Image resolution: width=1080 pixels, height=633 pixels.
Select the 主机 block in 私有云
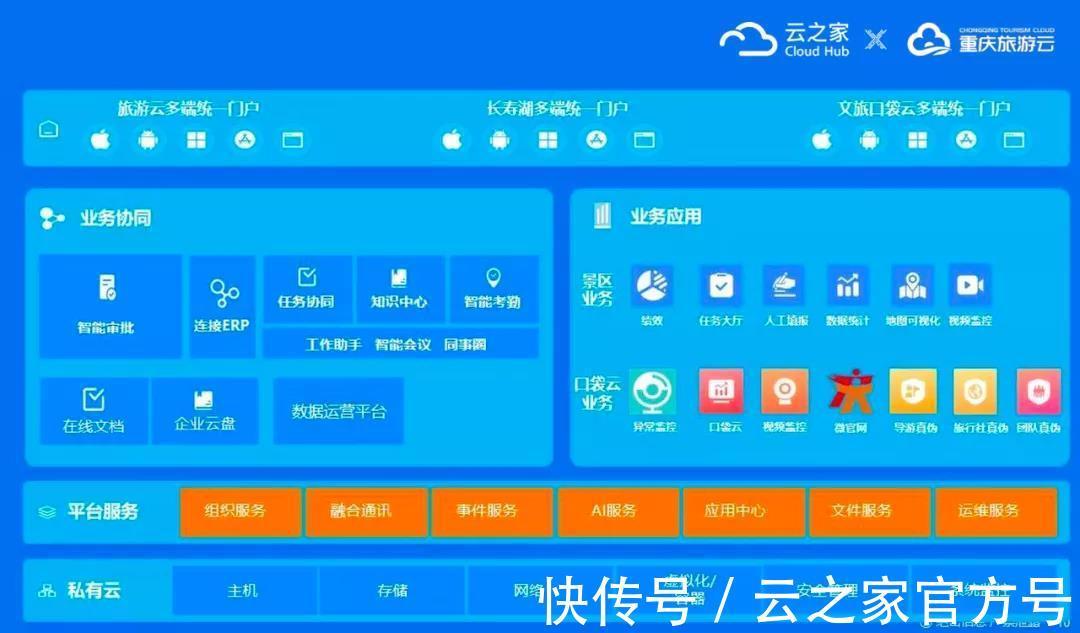(x=244, y=590)
